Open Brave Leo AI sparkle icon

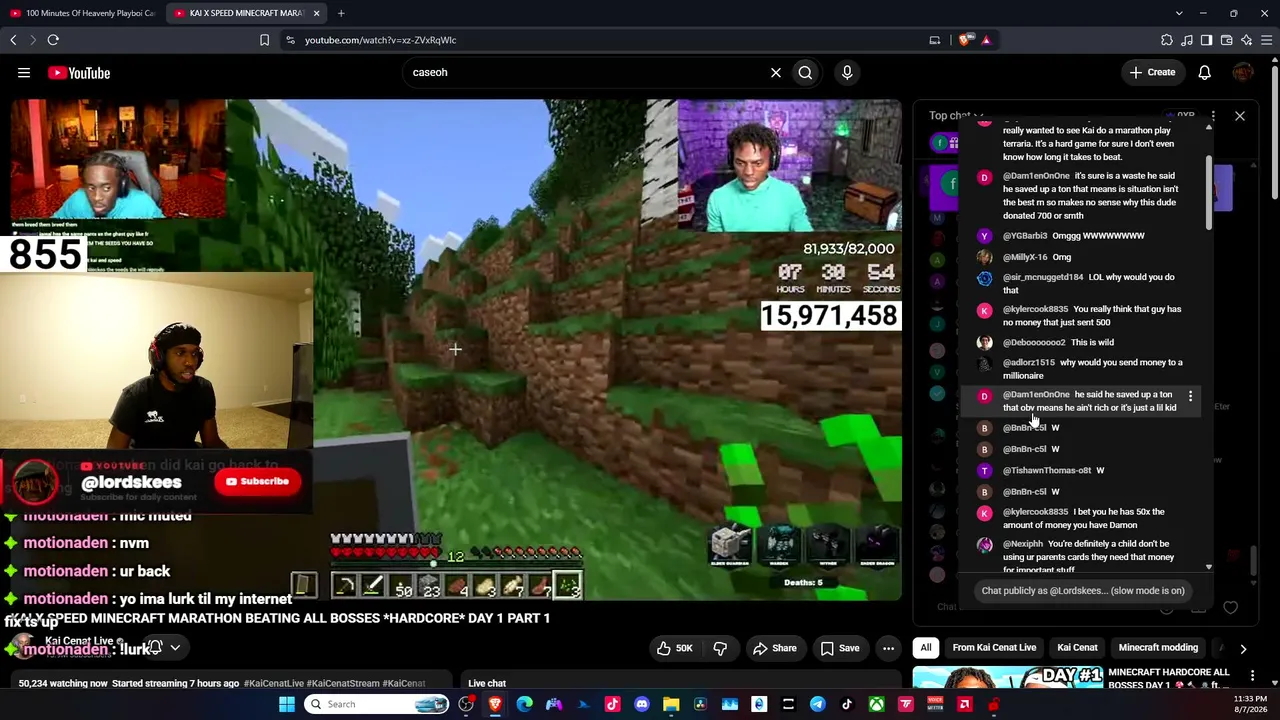coord(1246,40)
